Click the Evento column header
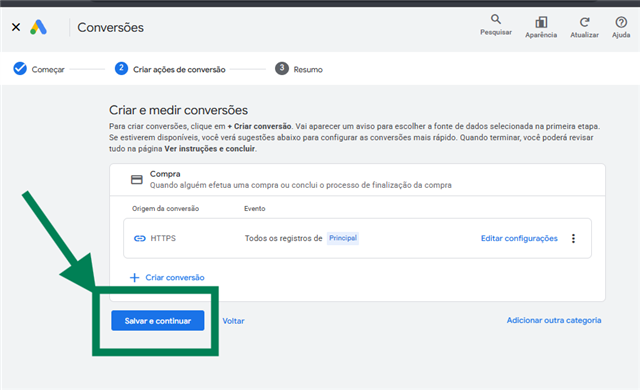The width and height of the screenshot is (640, 390). click(255, 208)
